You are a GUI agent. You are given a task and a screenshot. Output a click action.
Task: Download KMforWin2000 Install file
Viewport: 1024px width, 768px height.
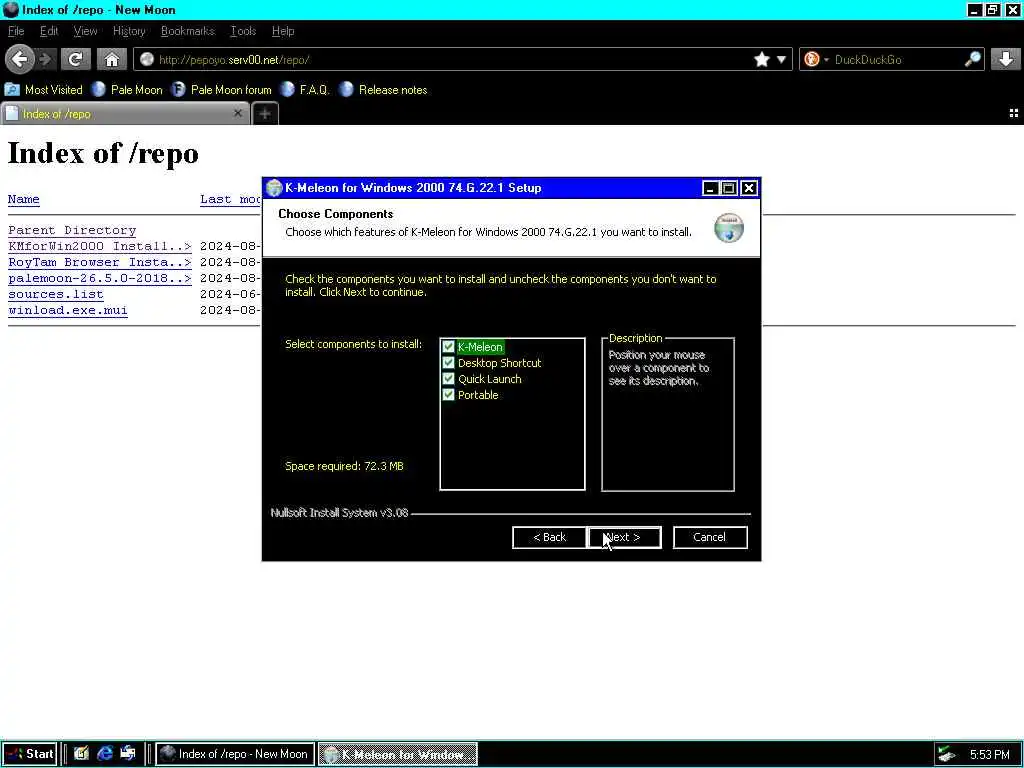click(x=100, y=246)
